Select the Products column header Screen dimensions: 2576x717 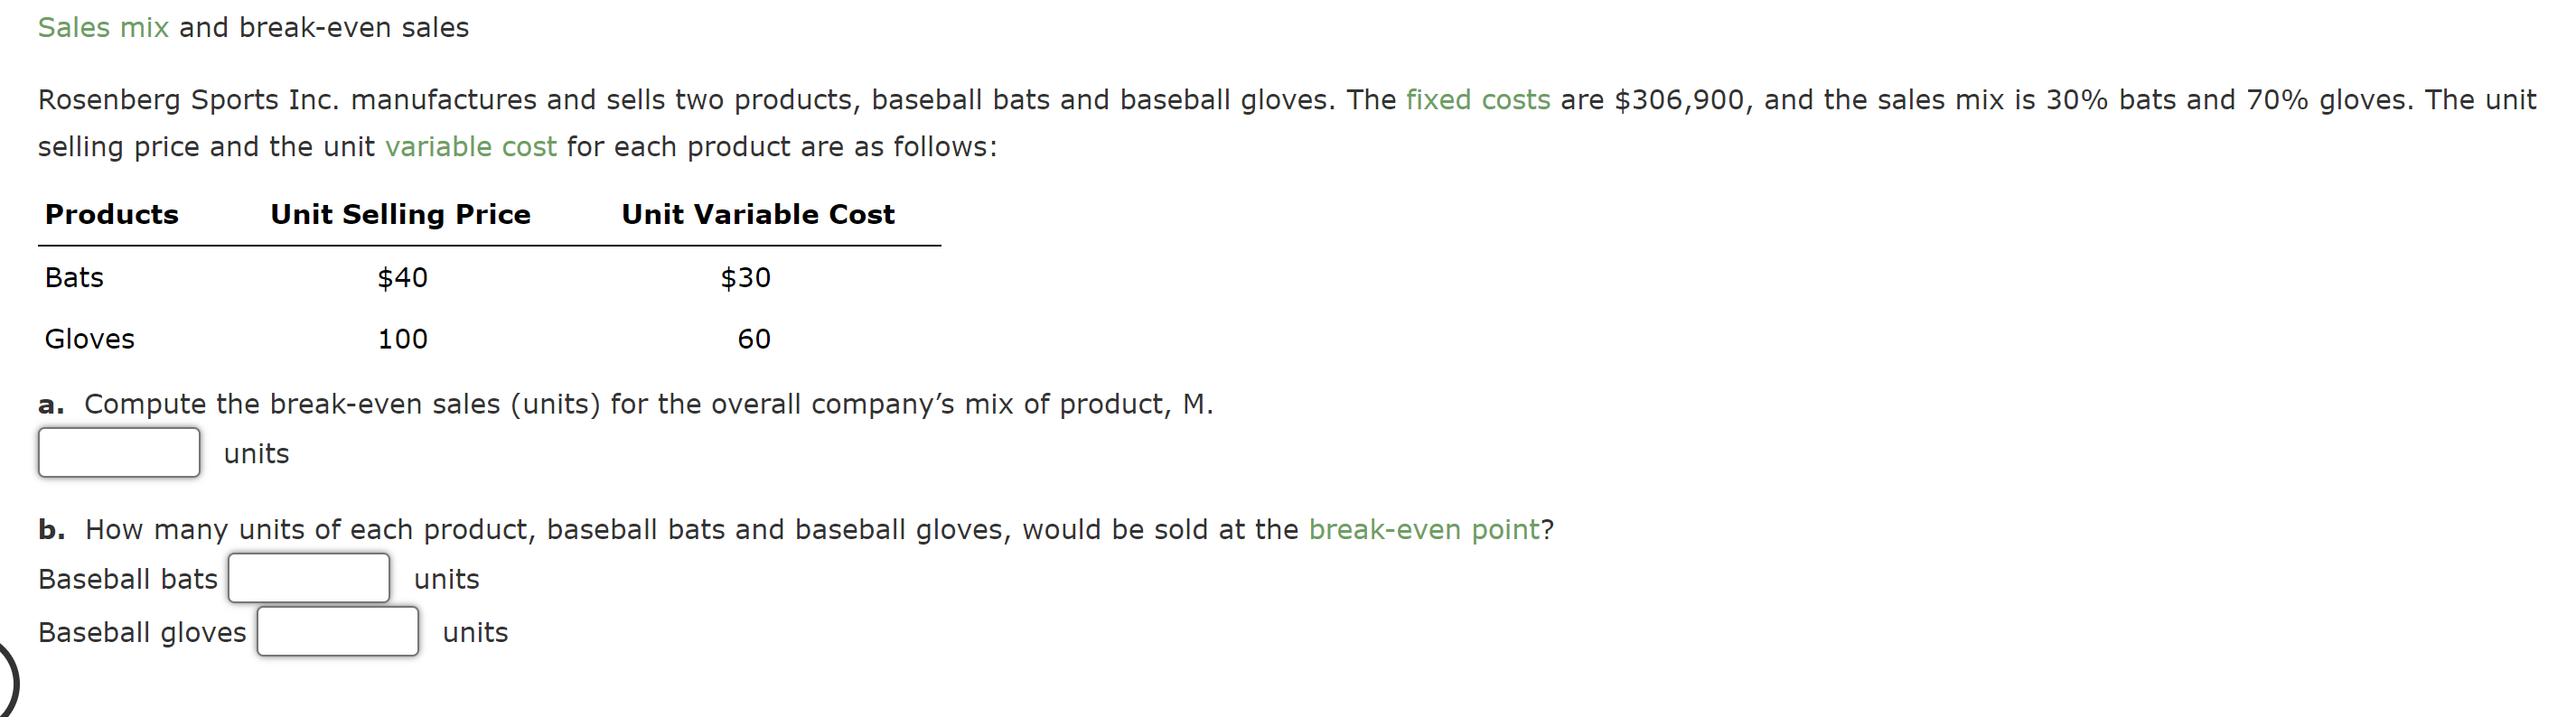tap(111, 213)
